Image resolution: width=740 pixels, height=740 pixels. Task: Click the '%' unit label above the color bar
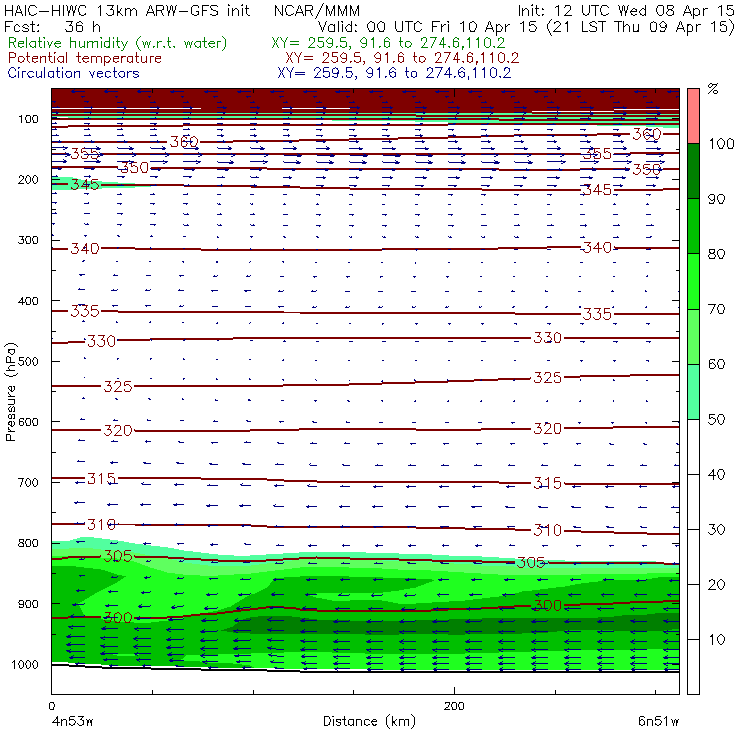[713, 89]
